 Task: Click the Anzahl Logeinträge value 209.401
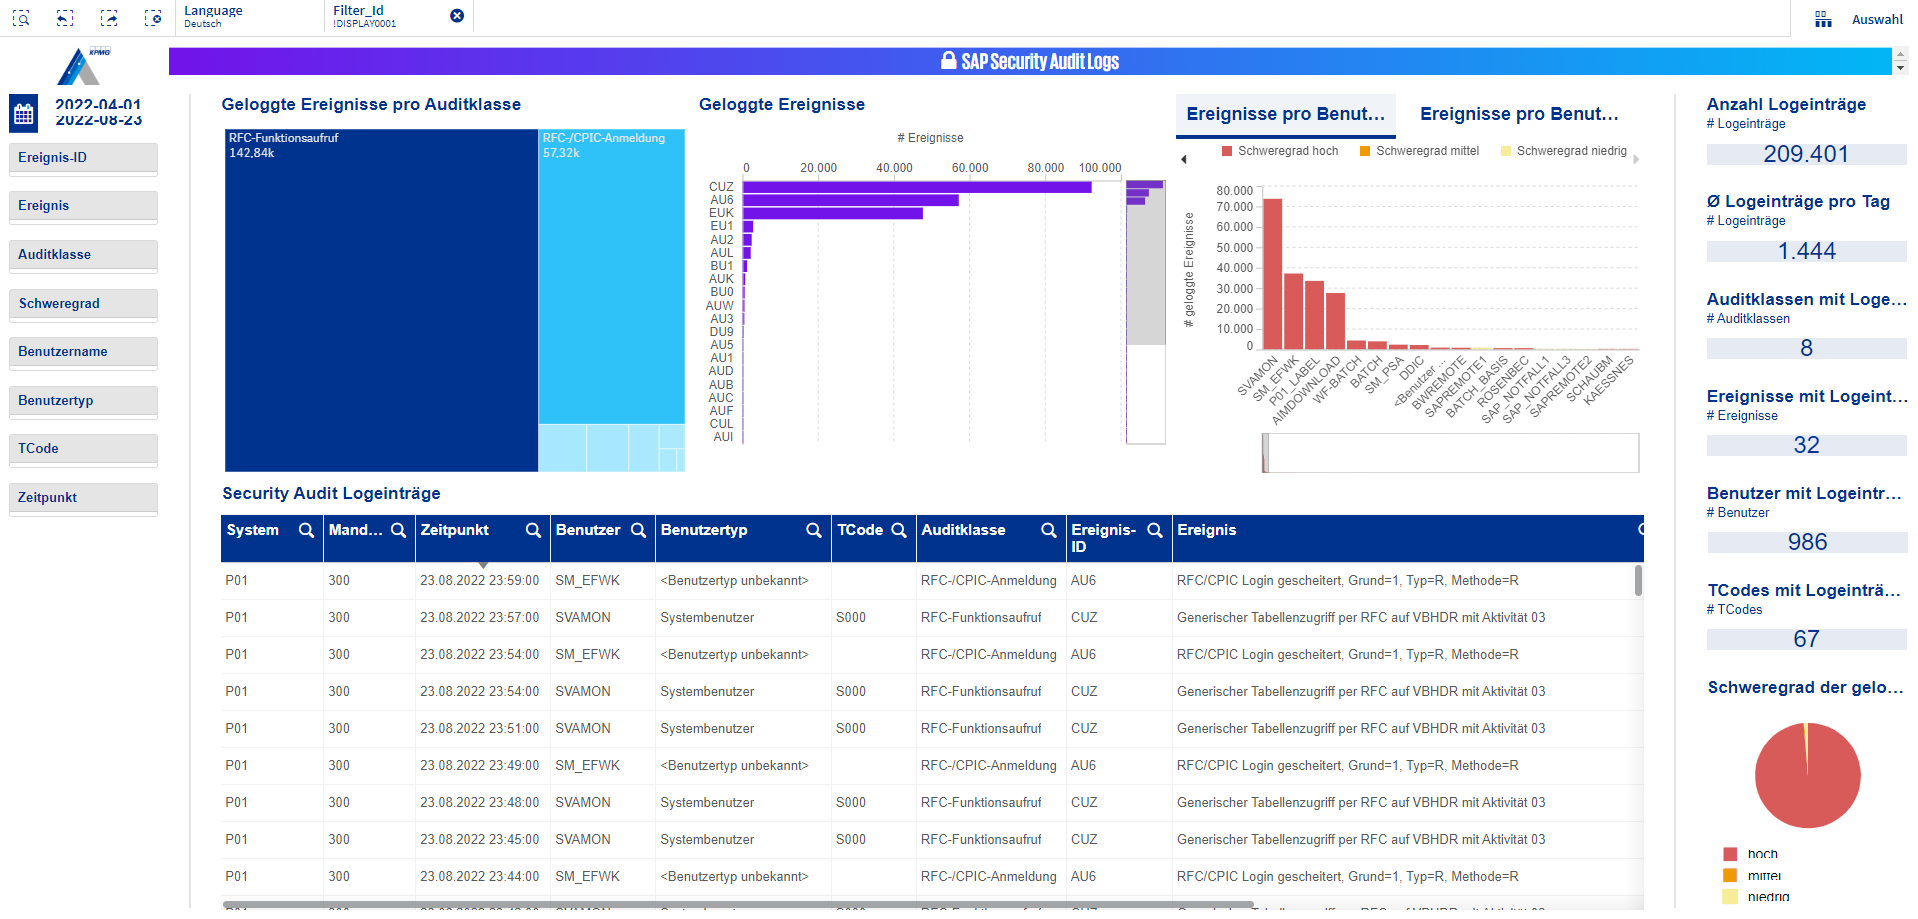pos(1806,154)
